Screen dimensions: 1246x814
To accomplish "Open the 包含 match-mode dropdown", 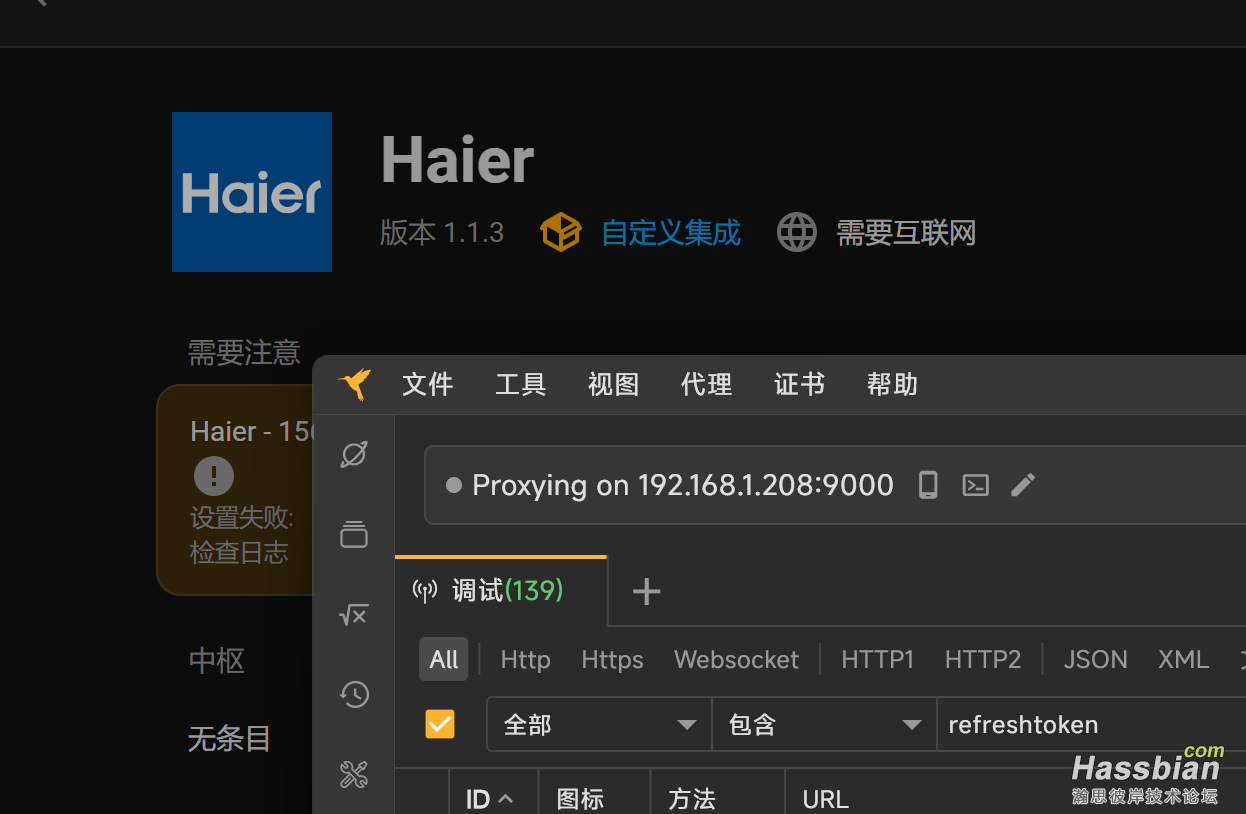I will click(x=824, y=724).
